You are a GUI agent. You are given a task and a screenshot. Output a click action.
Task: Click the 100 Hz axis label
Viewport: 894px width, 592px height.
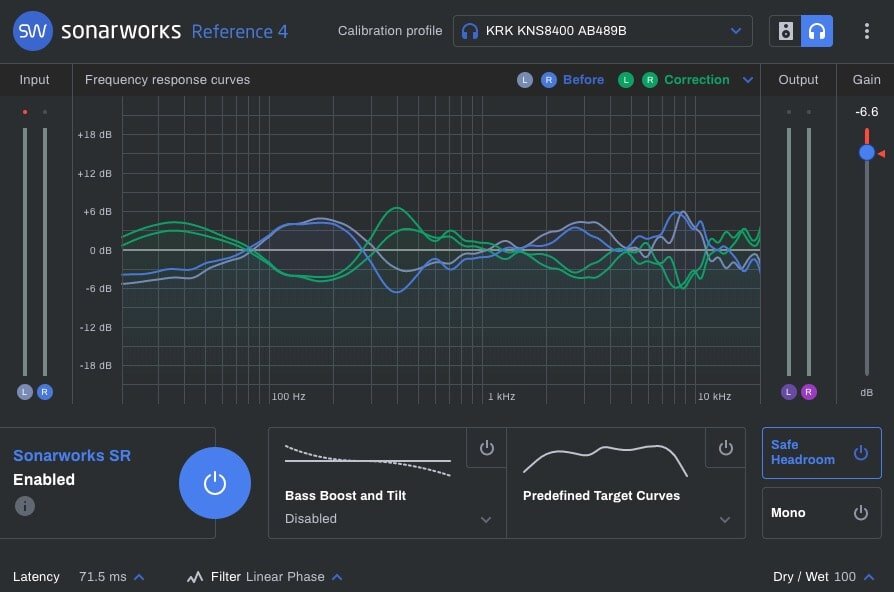click(288, 396)
